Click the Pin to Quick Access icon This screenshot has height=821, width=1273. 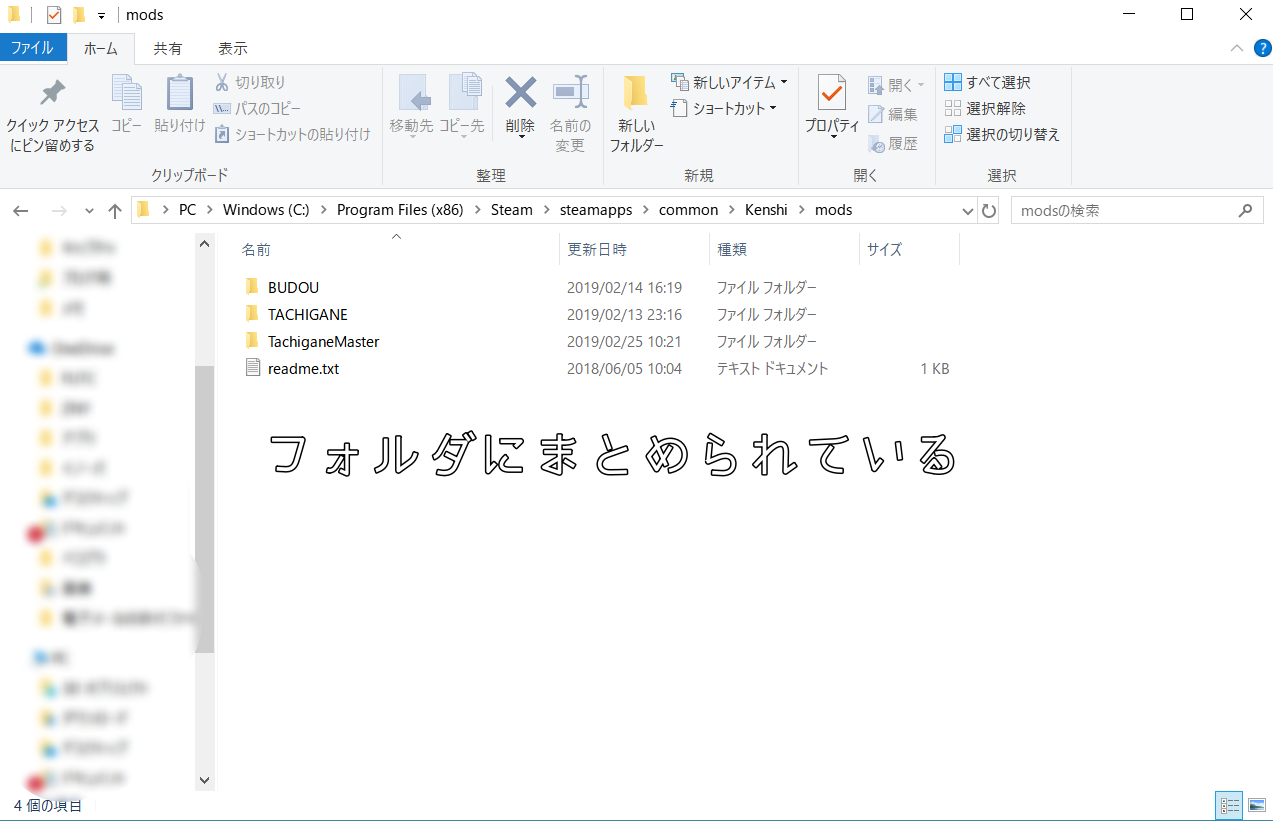point(52,95)
